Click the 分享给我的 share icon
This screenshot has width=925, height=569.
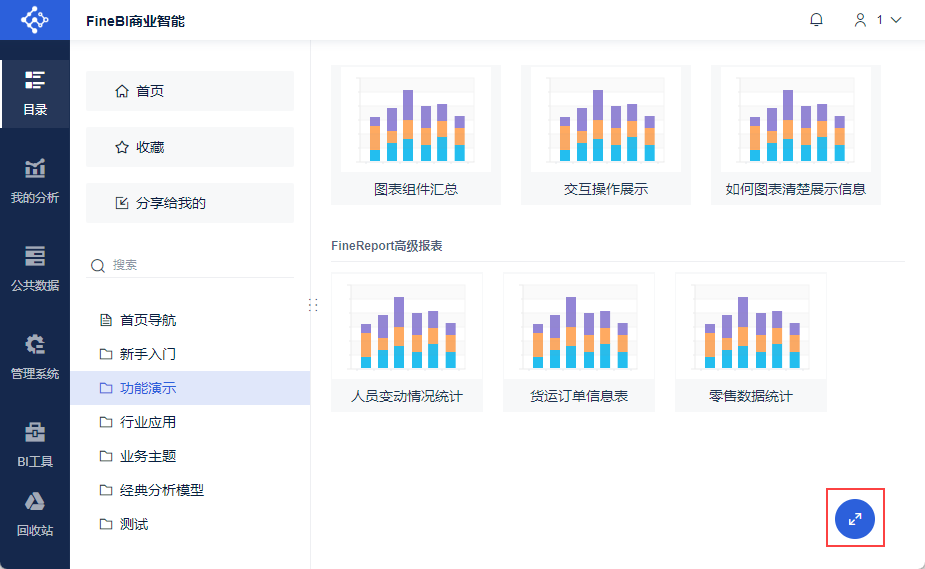point(122,203)
